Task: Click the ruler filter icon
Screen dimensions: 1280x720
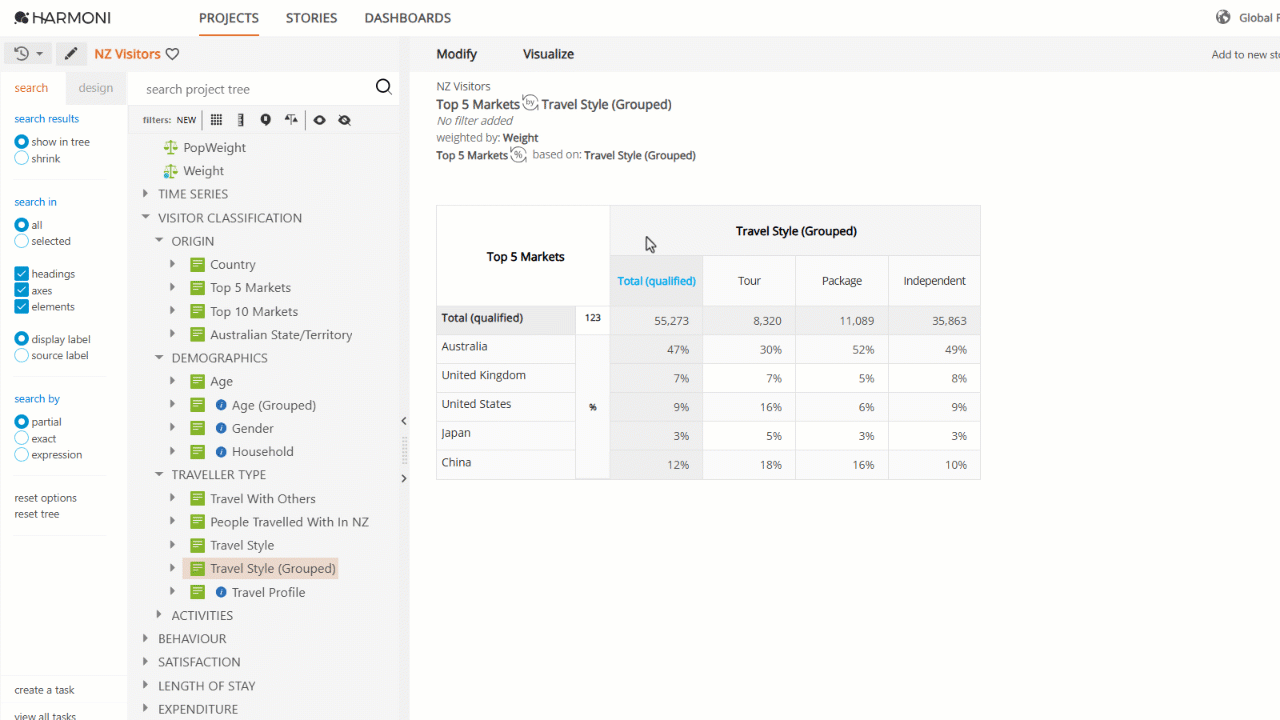Action: pos(241,120)
